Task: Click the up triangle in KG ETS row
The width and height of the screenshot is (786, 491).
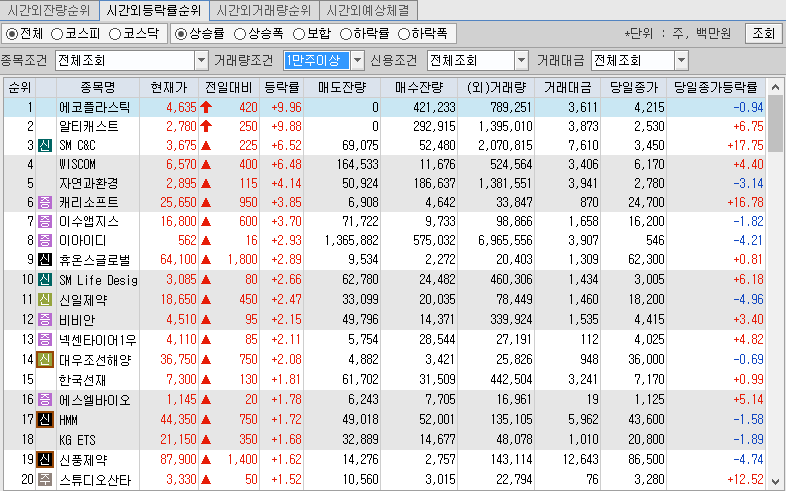Action: tap(206, 440)
